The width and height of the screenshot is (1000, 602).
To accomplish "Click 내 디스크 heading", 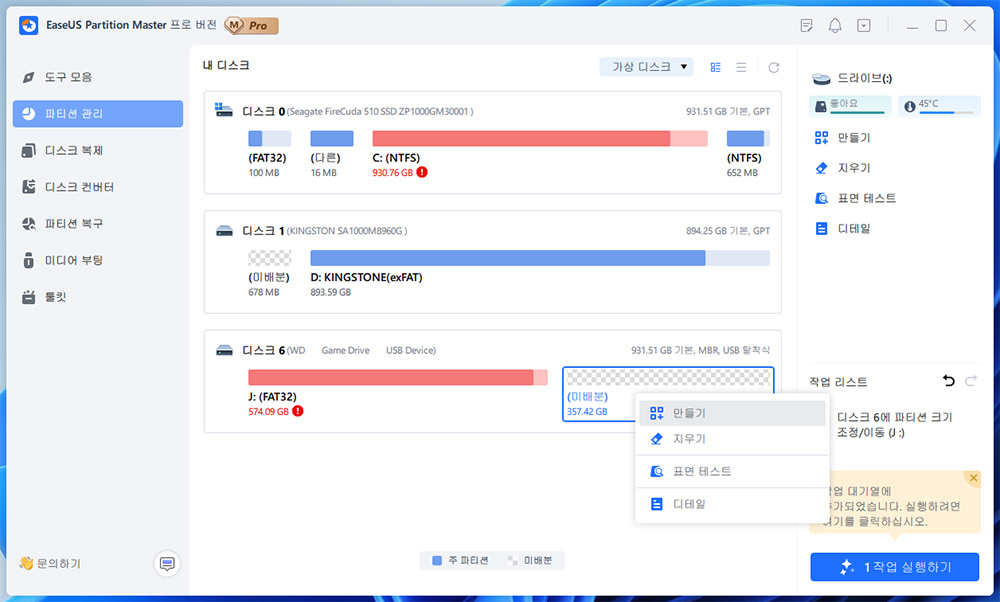I will (226, 65).
